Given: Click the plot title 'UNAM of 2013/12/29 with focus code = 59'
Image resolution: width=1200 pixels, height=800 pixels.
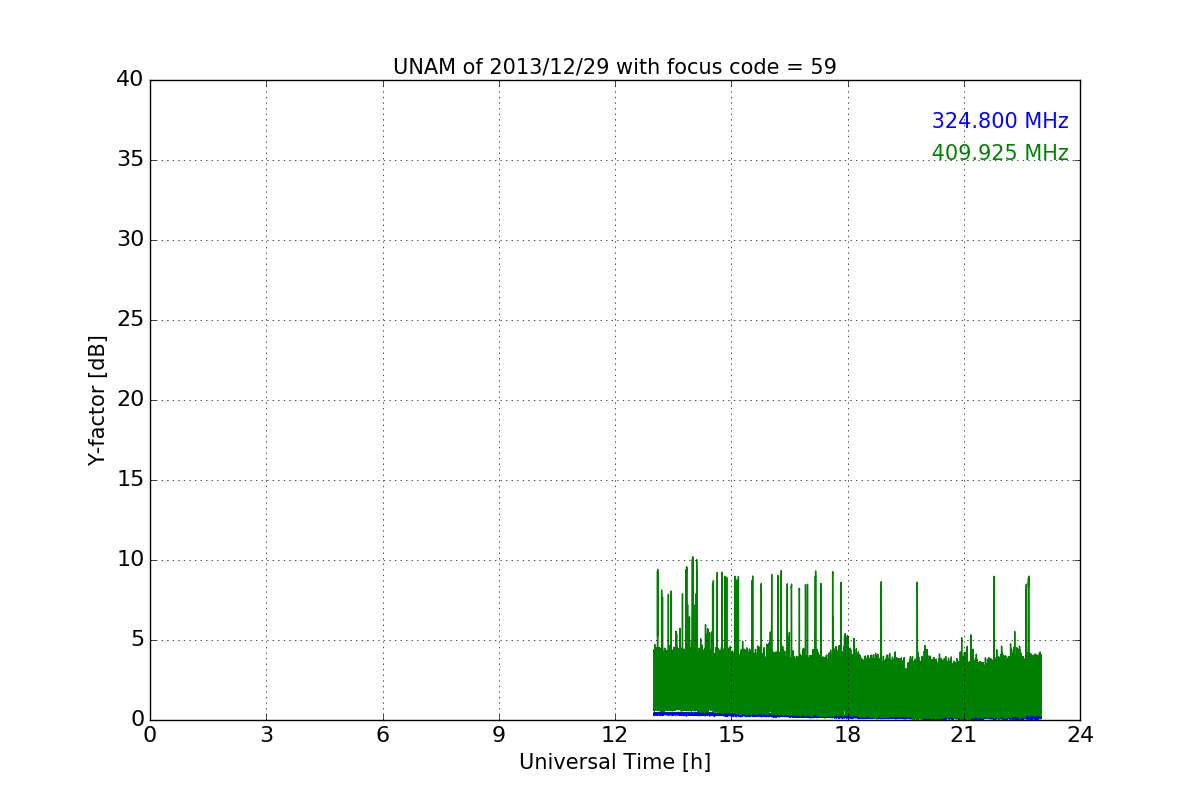Looking at the screenshot, I should (x=614, y=67).
